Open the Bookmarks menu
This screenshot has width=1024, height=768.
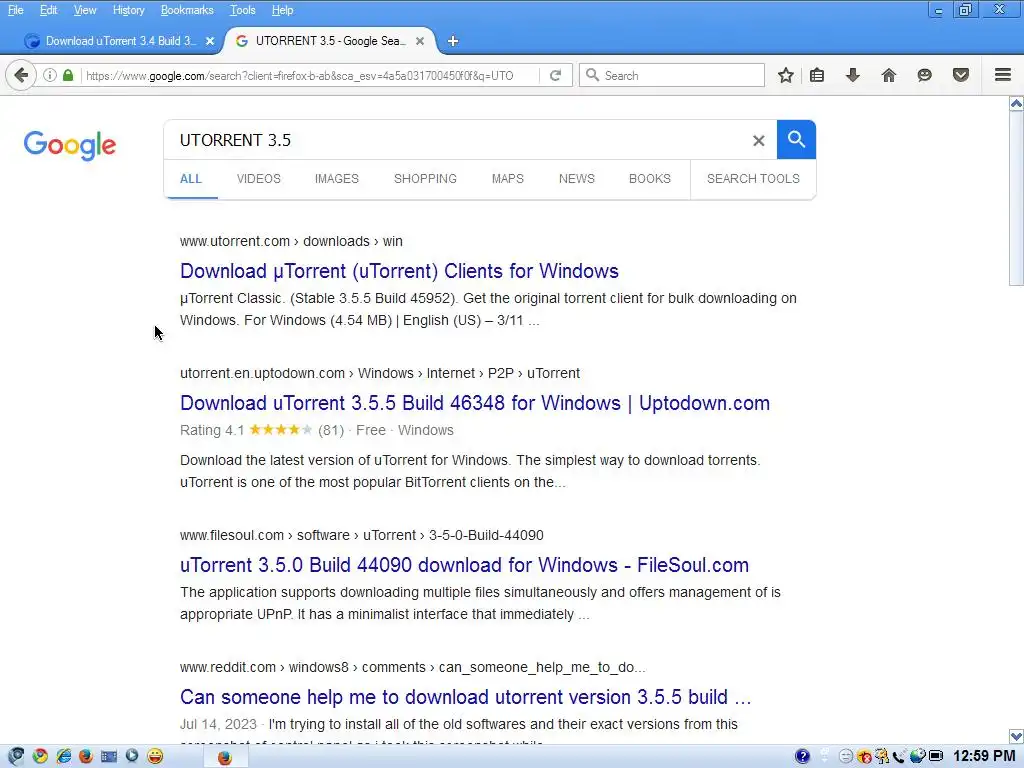tap(187, 10)
